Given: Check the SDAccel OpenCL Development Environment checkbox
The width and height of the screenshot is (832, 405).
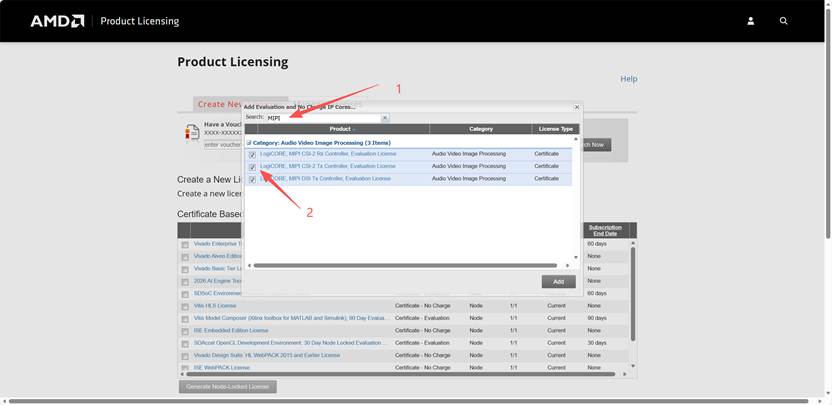Looking at the screenshot, I should point(185,344).
